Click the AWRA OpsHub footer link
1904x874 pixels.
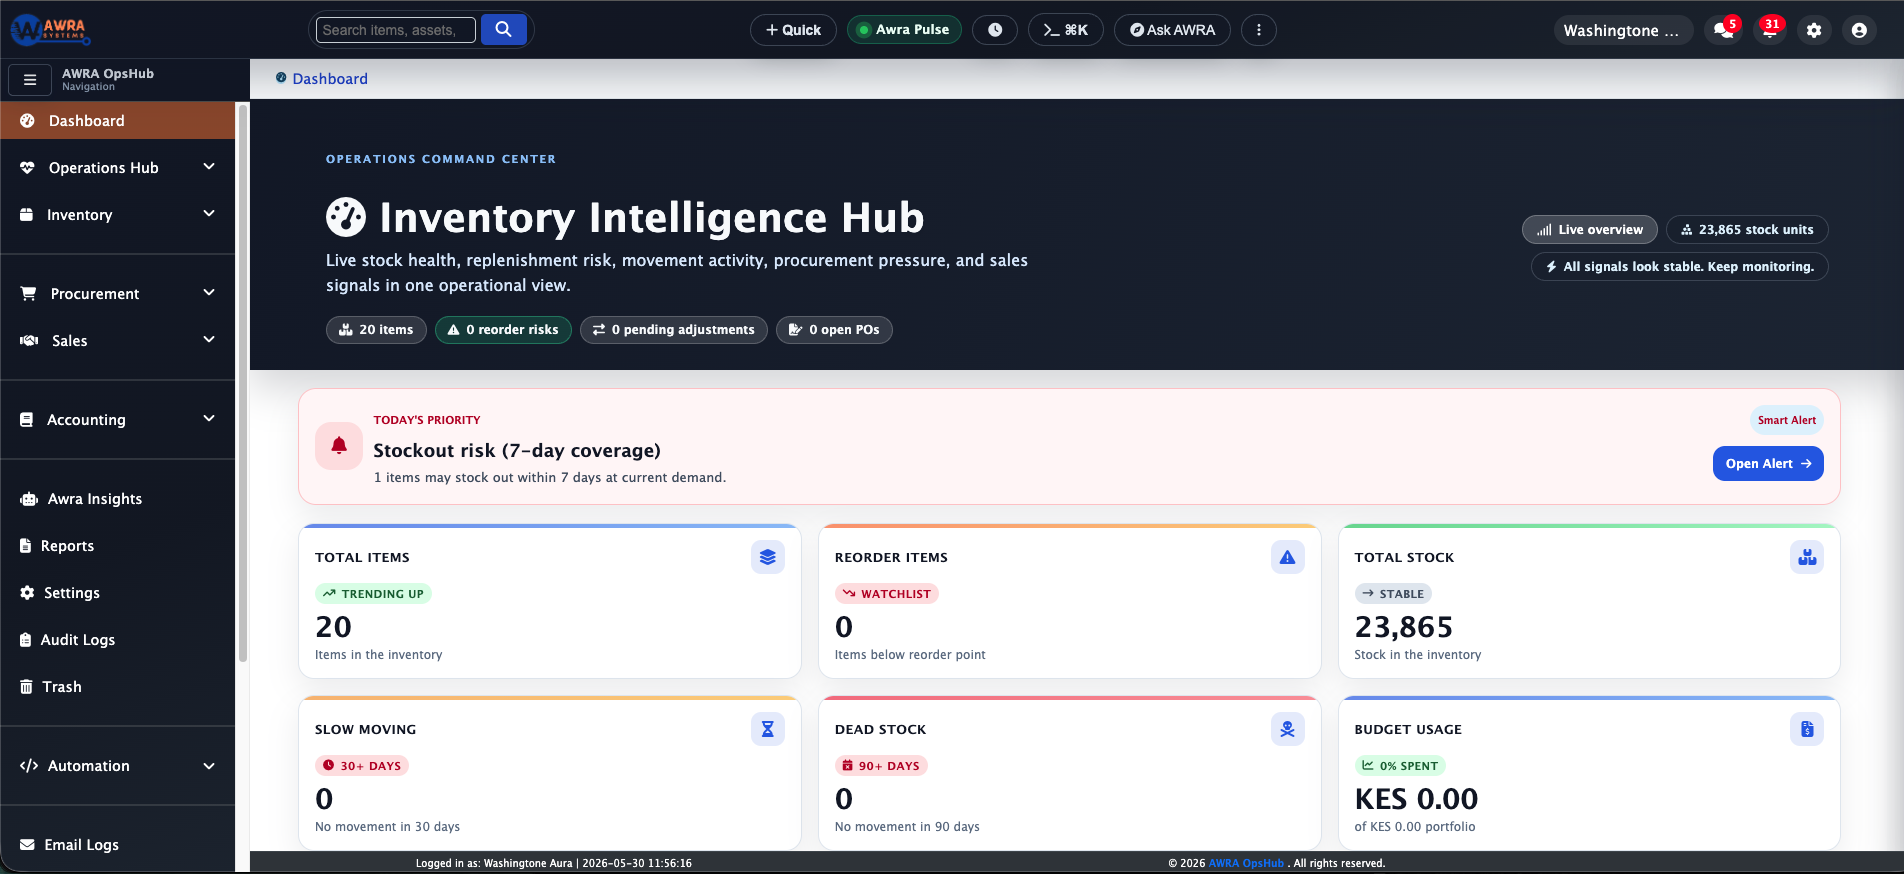(1246, 863)
